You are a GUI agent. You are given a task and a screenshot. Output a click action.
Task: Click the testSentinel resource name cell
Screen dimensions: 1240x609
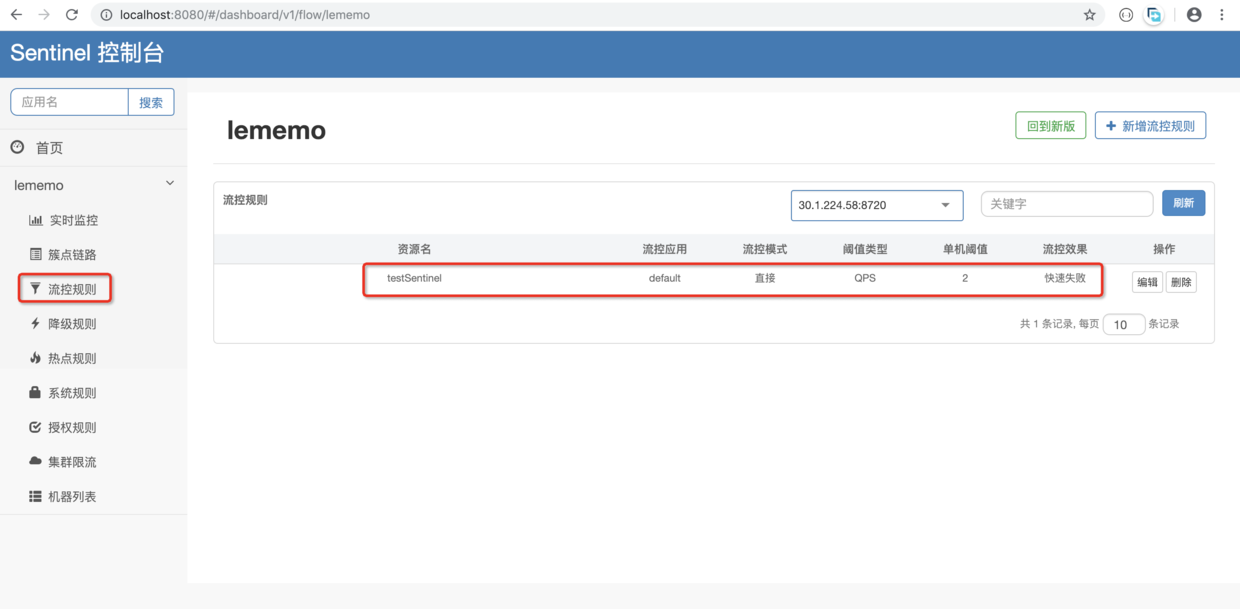pos(414,278)
